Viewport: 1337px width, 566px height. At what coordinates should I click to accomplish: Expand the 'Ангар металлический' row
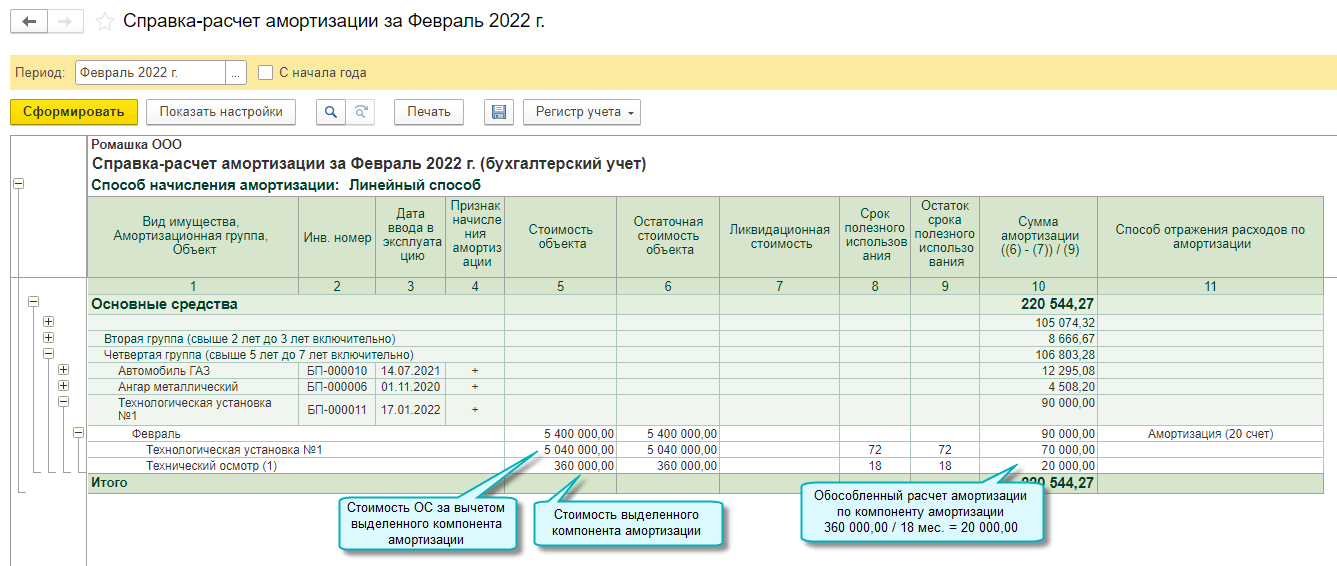[x=63, y=386]
